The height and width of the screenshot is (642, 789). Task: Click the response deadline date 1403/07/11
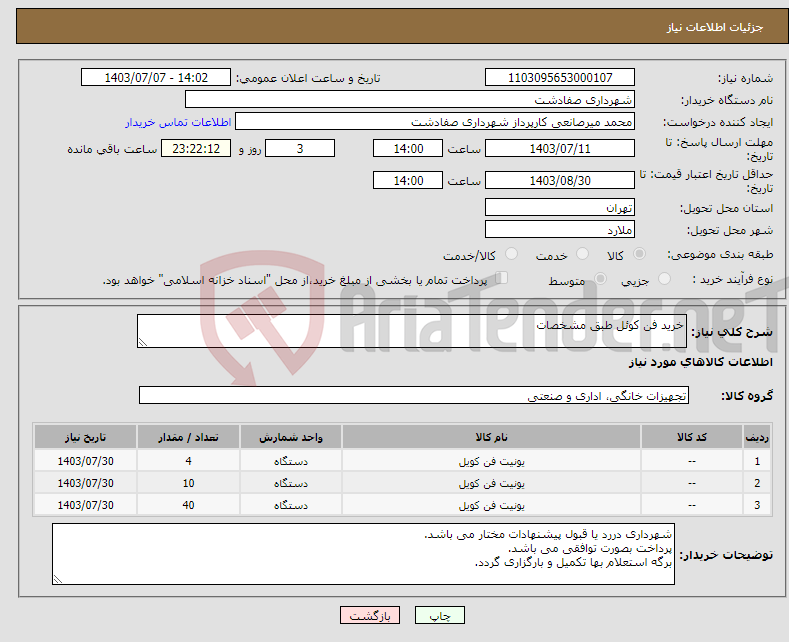coord(560,148)
